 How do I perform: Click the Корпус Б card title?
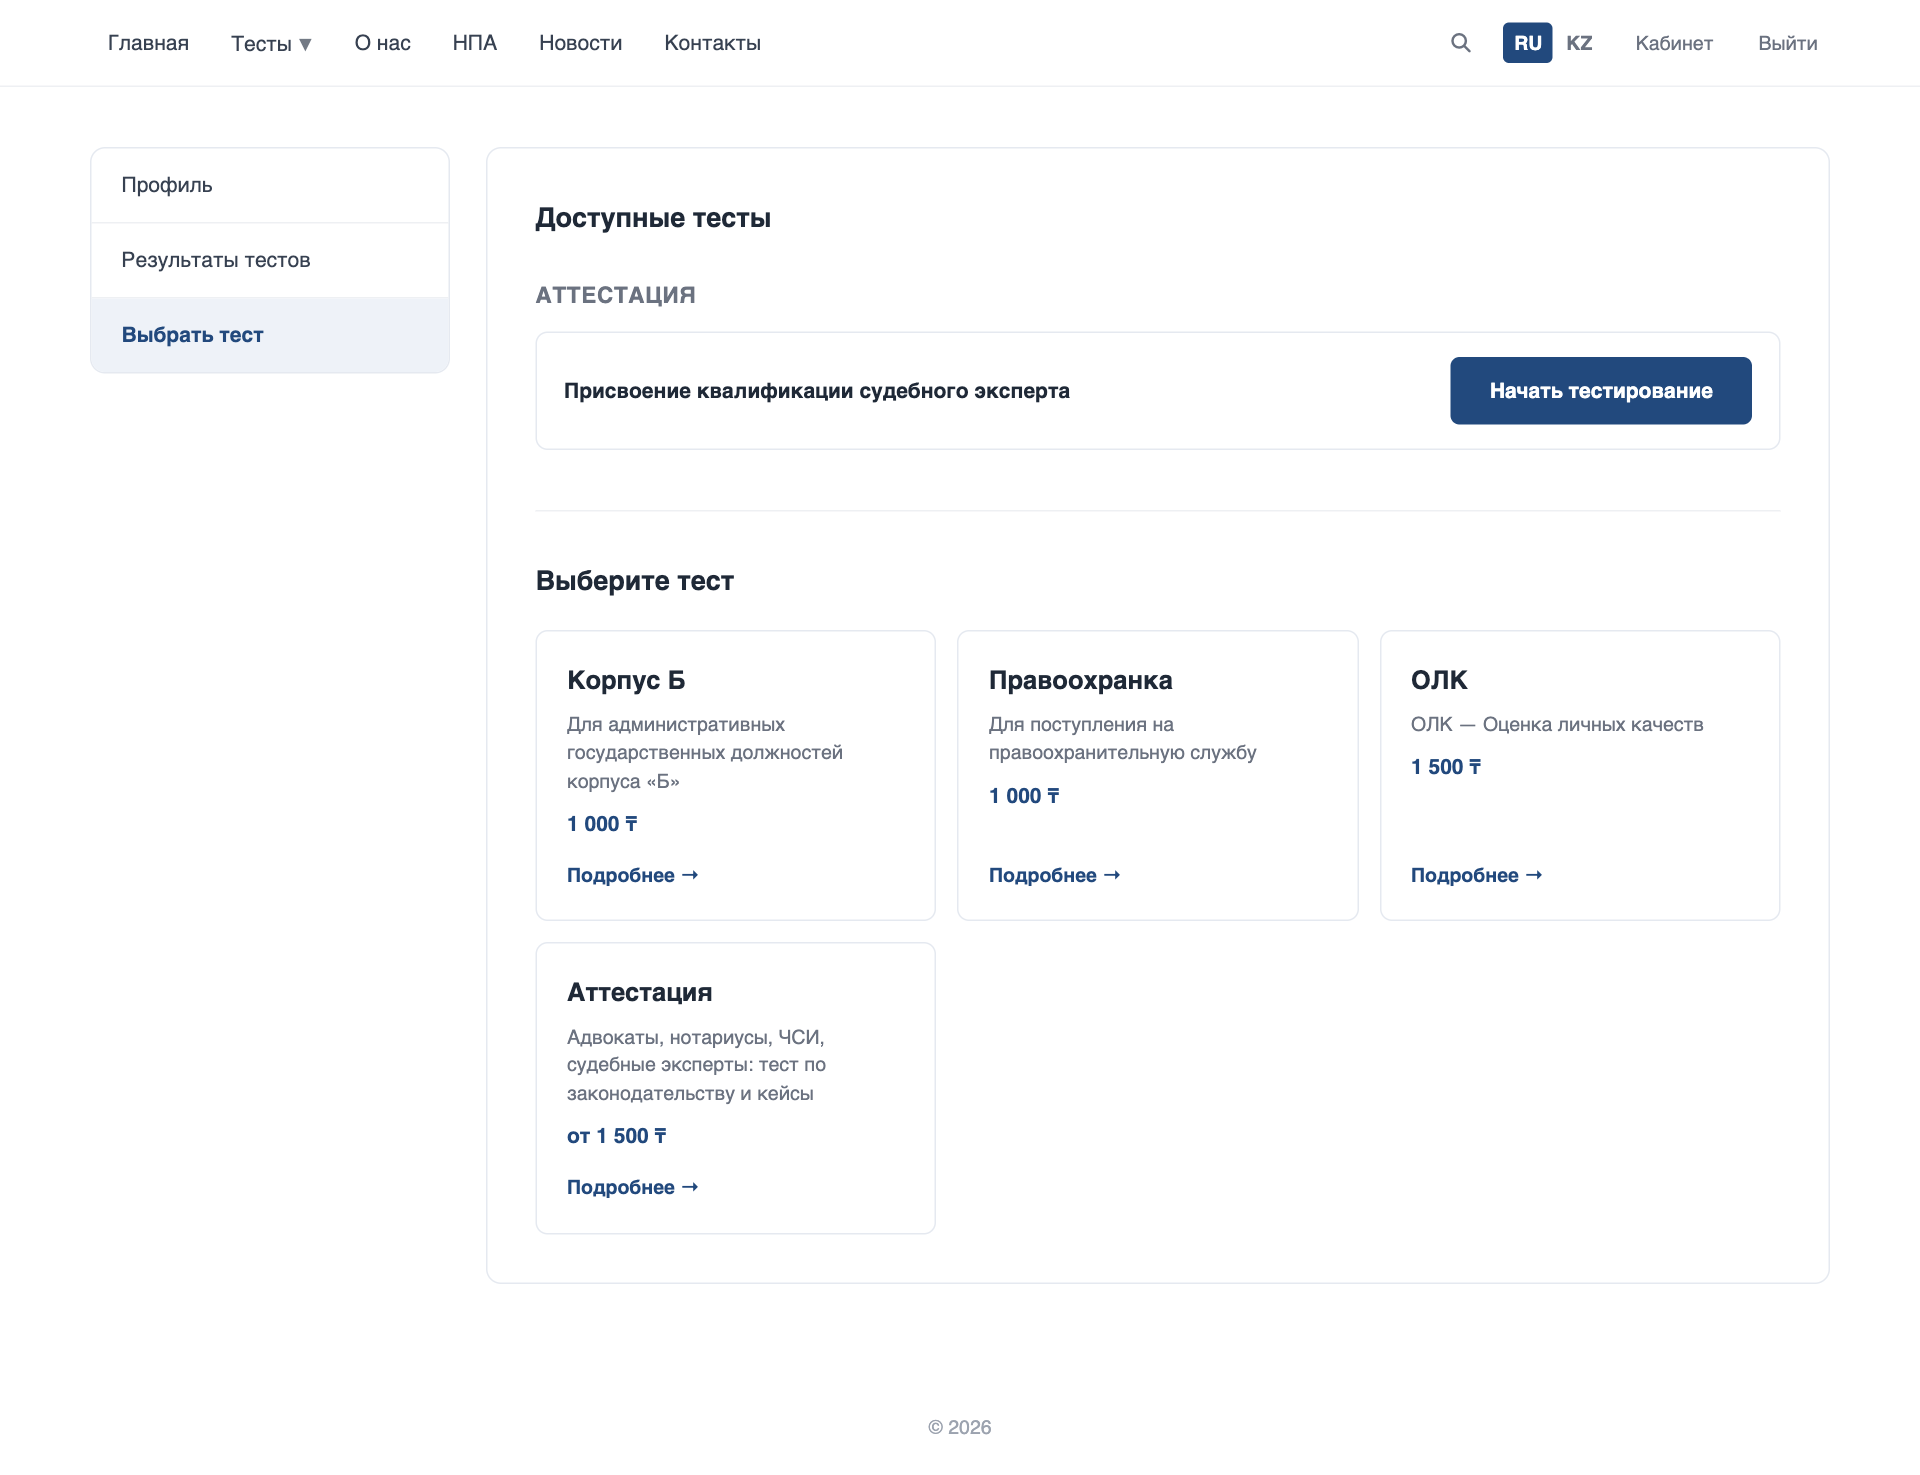coord(626,680)
